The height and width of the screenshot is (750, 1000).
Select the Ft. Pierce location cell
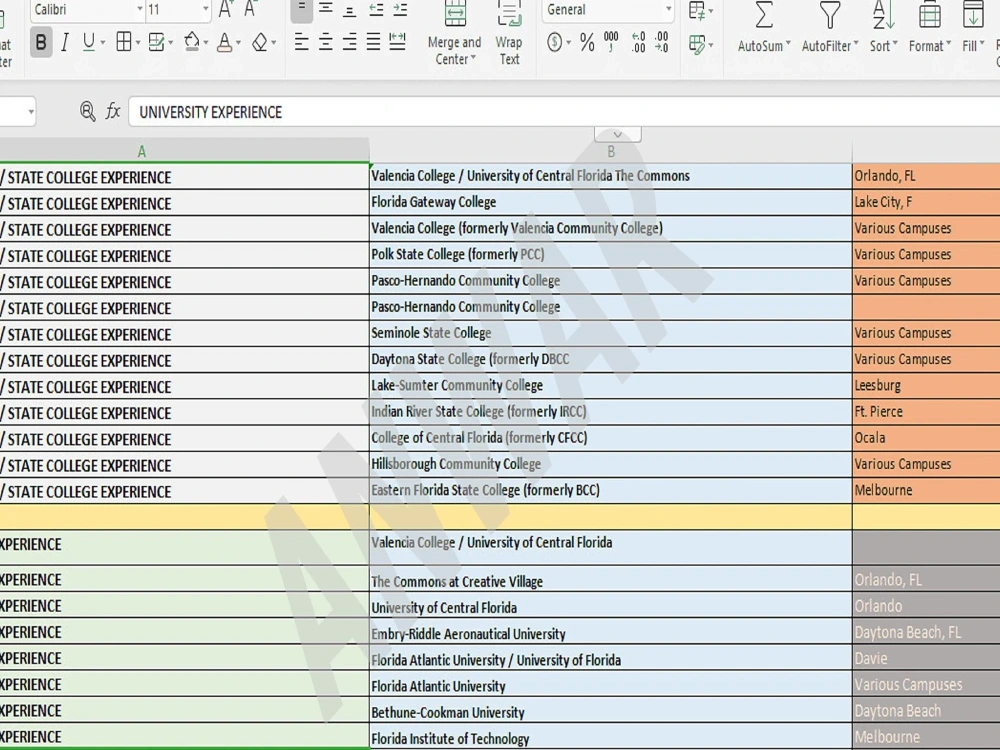926,411
